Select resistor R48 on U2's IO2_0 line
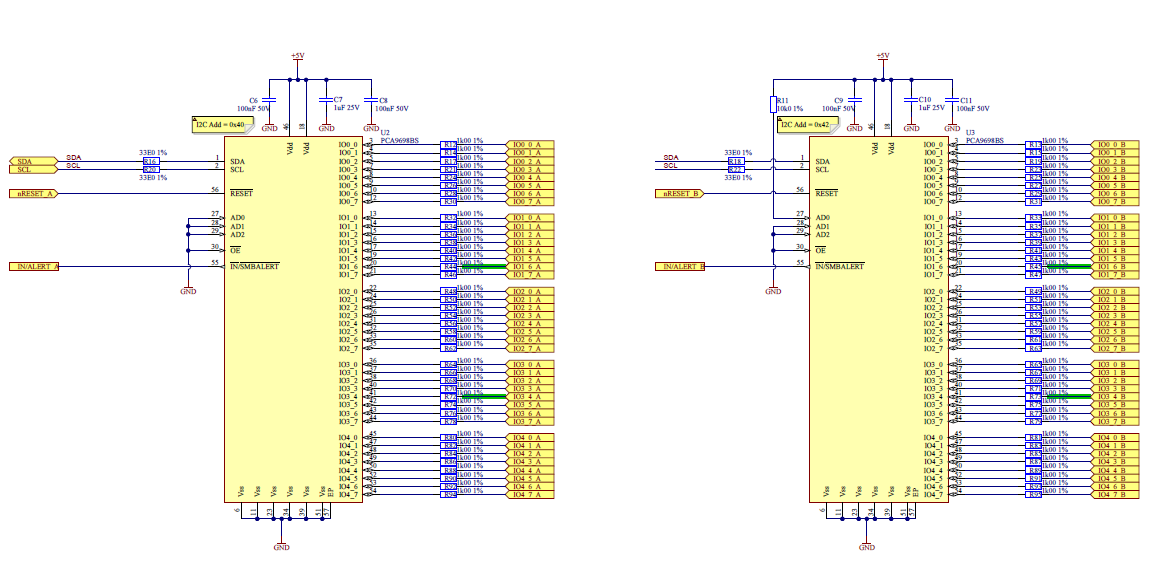This screenshot has width=1171, height=584. tap(449, 291)
